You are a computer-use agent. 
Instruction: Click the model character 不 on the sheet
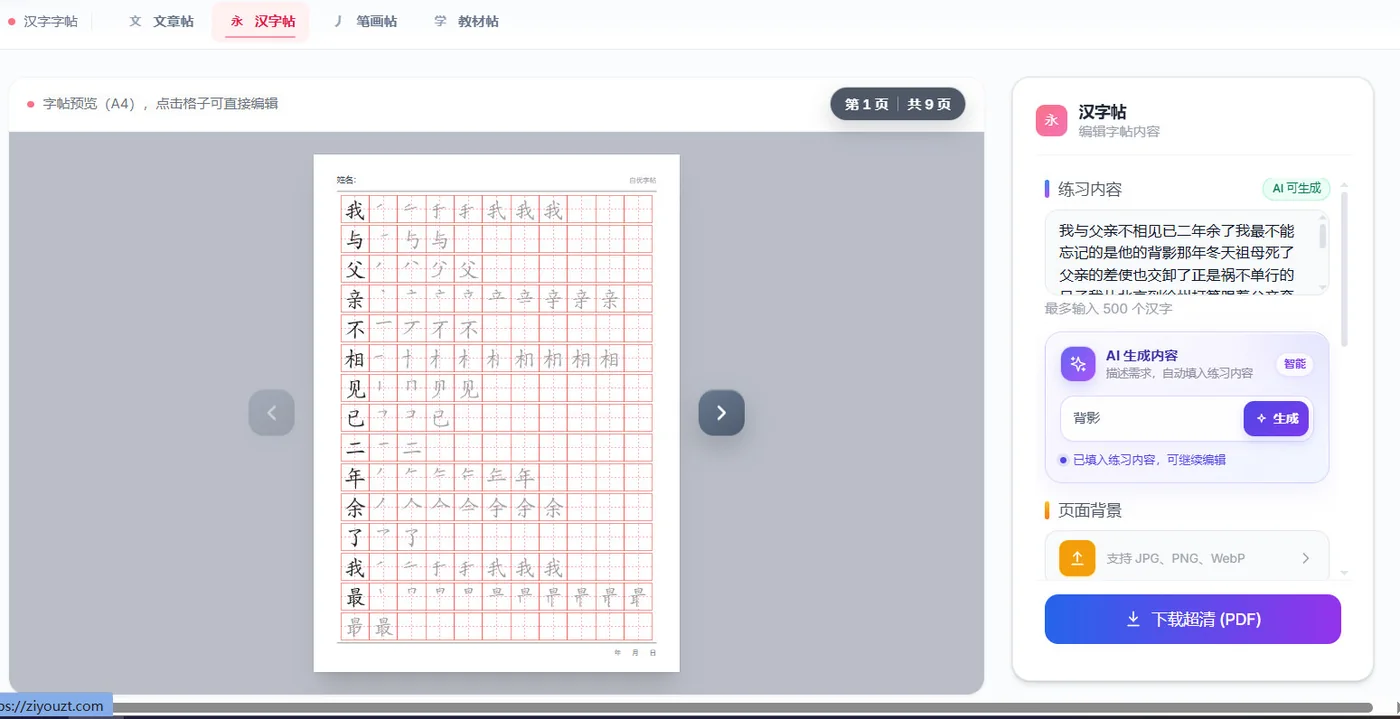355,329
